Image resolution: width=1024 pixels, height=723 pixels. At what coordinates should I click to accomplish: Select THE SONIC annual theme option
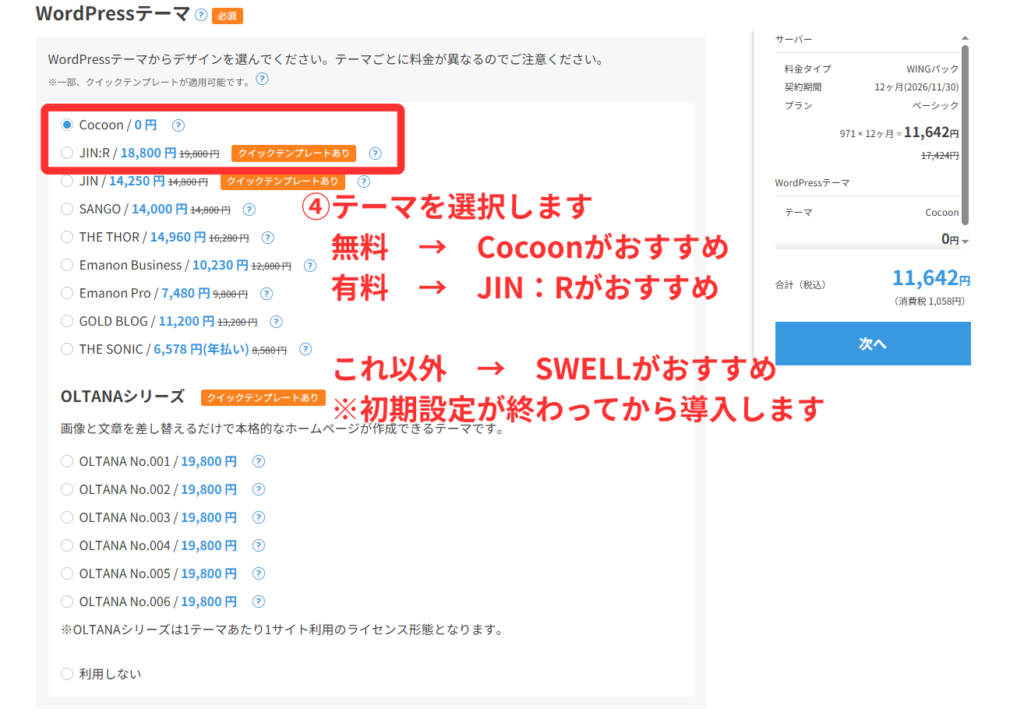point(67,350)
